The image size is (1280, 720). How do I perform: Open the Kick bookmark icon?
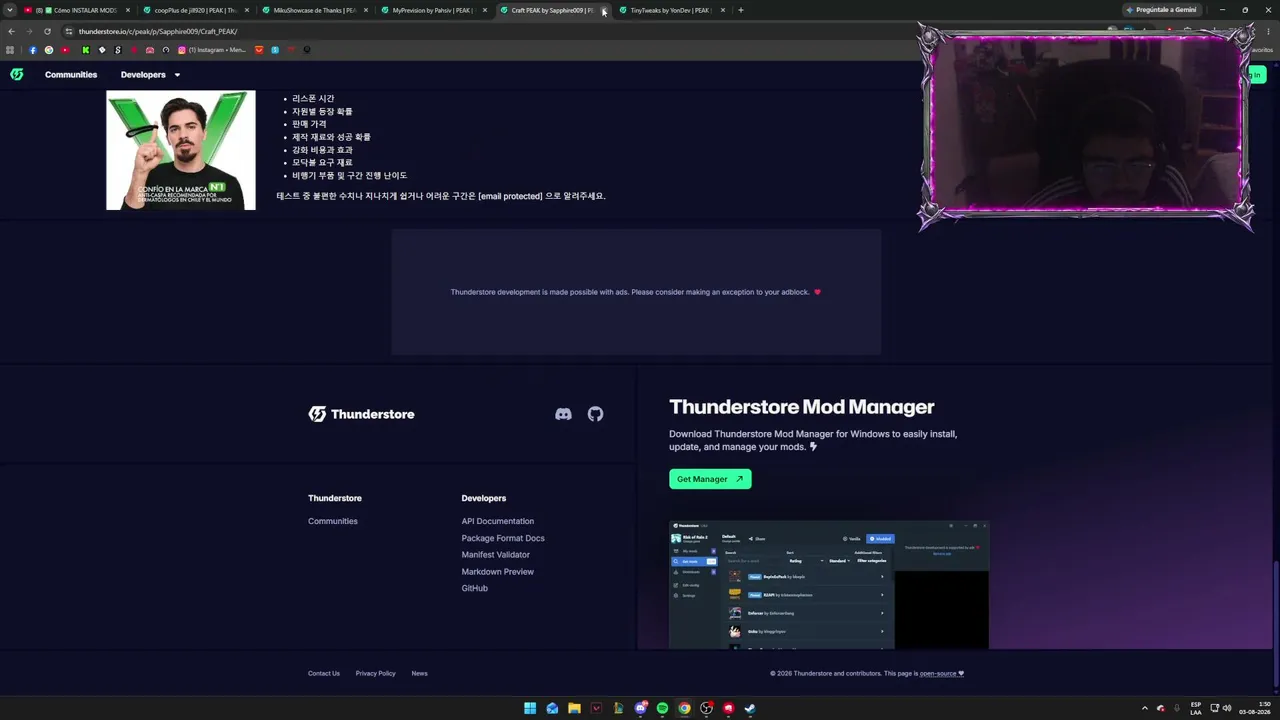[x=85, y=50]
